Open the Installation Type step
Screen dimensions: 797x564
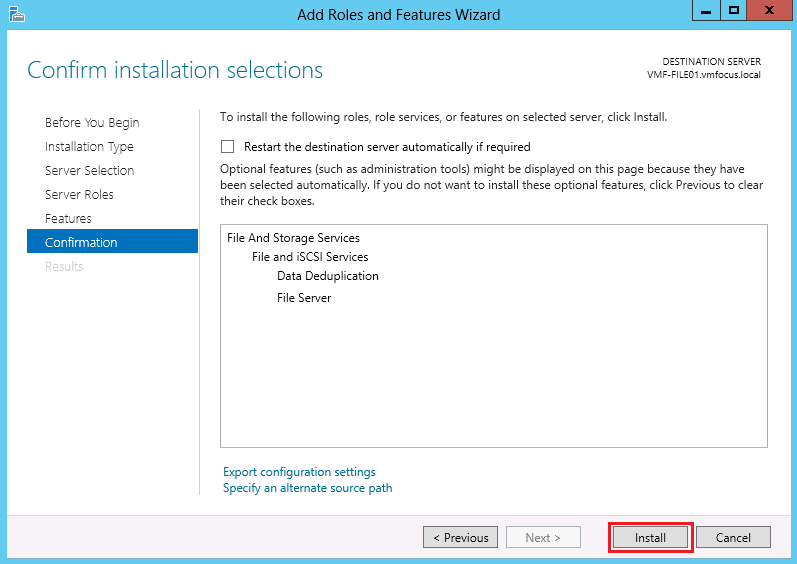click(89, 147)
